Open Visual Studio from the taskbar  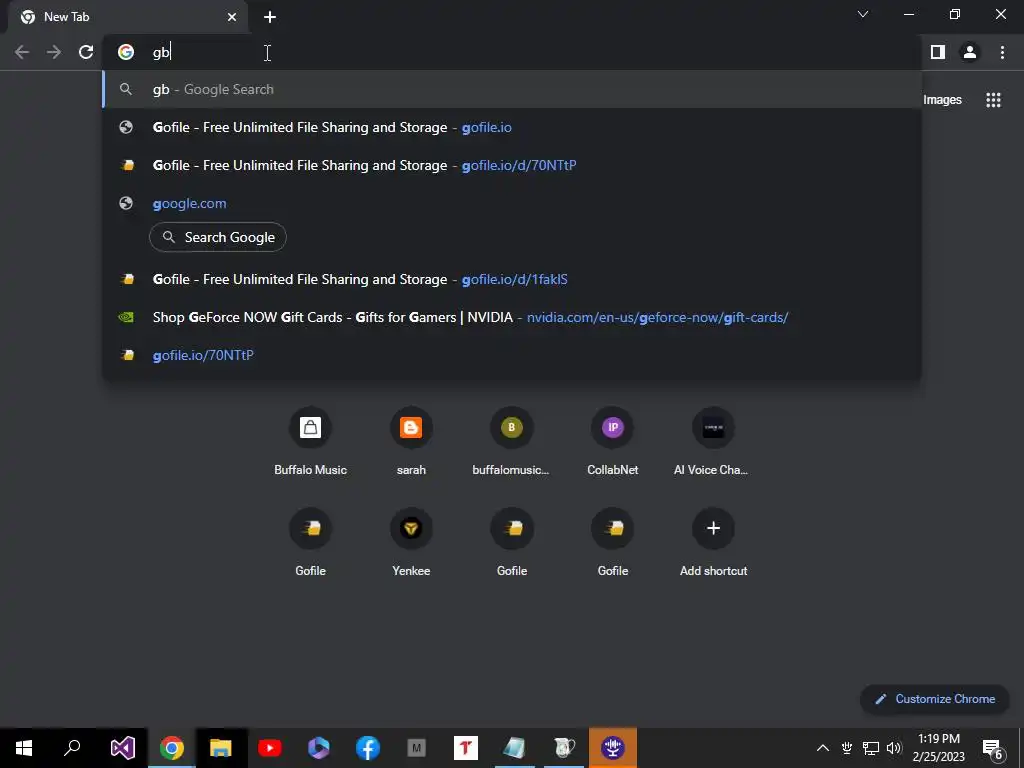tap(122, 748)
